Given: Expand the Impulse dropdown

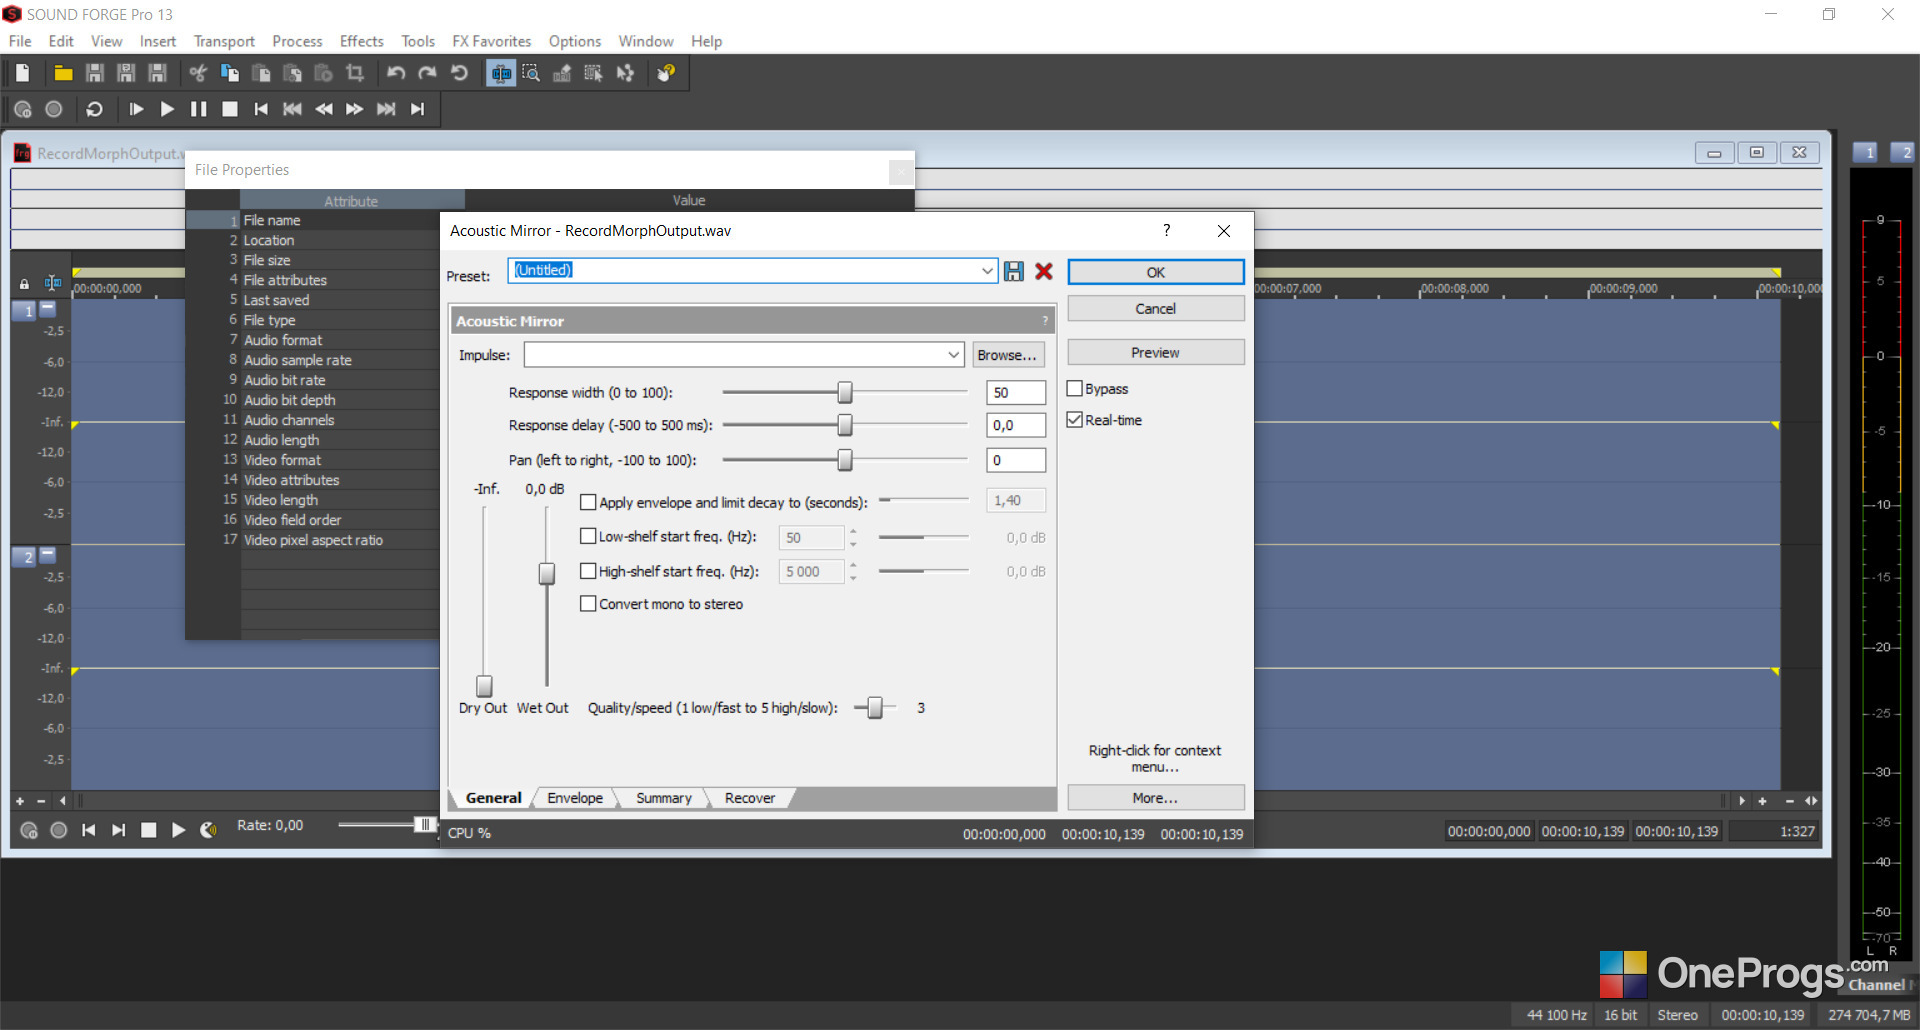Looking at the screenshot, I should [954, 355].
